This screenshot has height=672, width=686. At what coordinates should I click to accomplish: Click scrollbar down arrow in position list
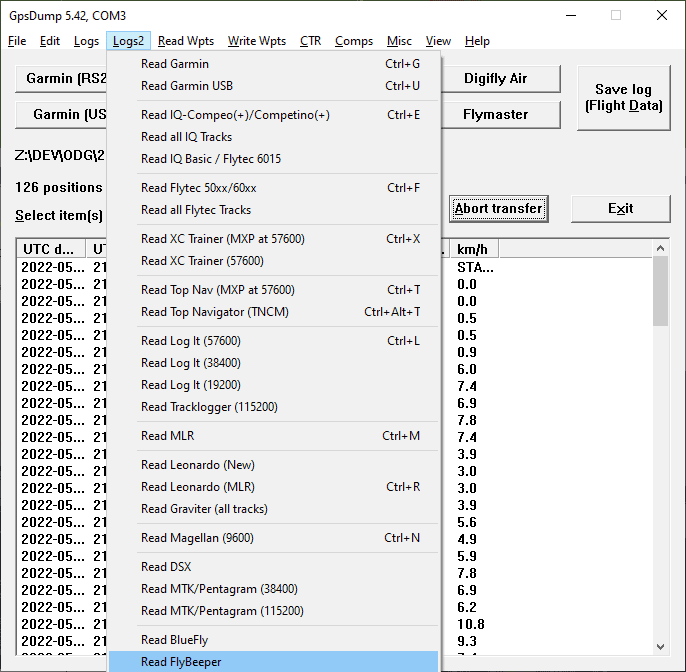point(660,646)
